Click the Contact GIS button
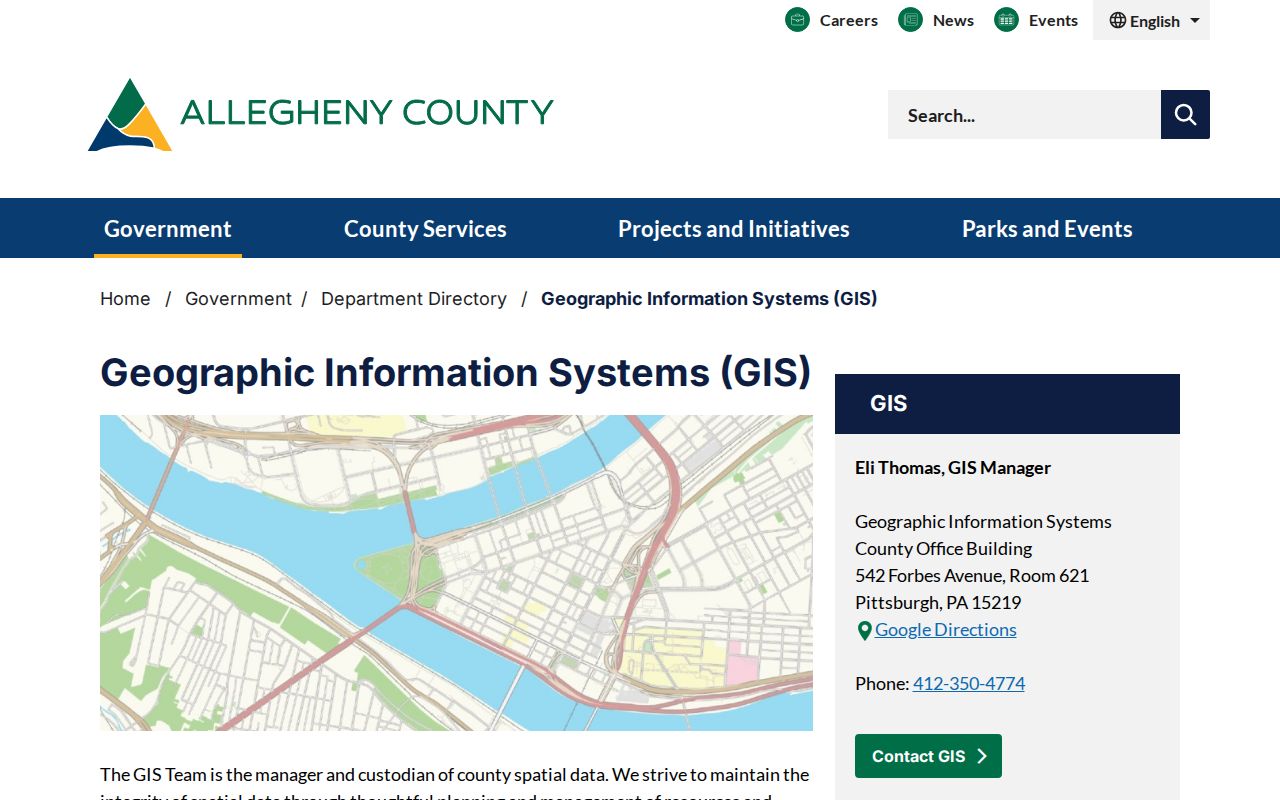Image resolution: width=1280 pixels, height=800 pixels. [928, 756]
